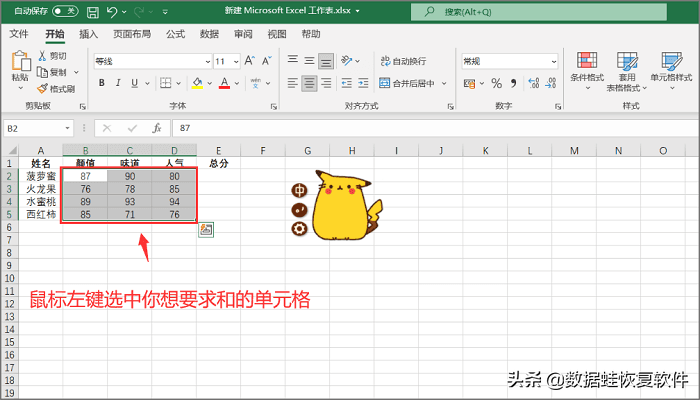Switch to the Review (审阅) tab
Screen dimensions: 700x400
pyautogui.click(x=243, y=34)
